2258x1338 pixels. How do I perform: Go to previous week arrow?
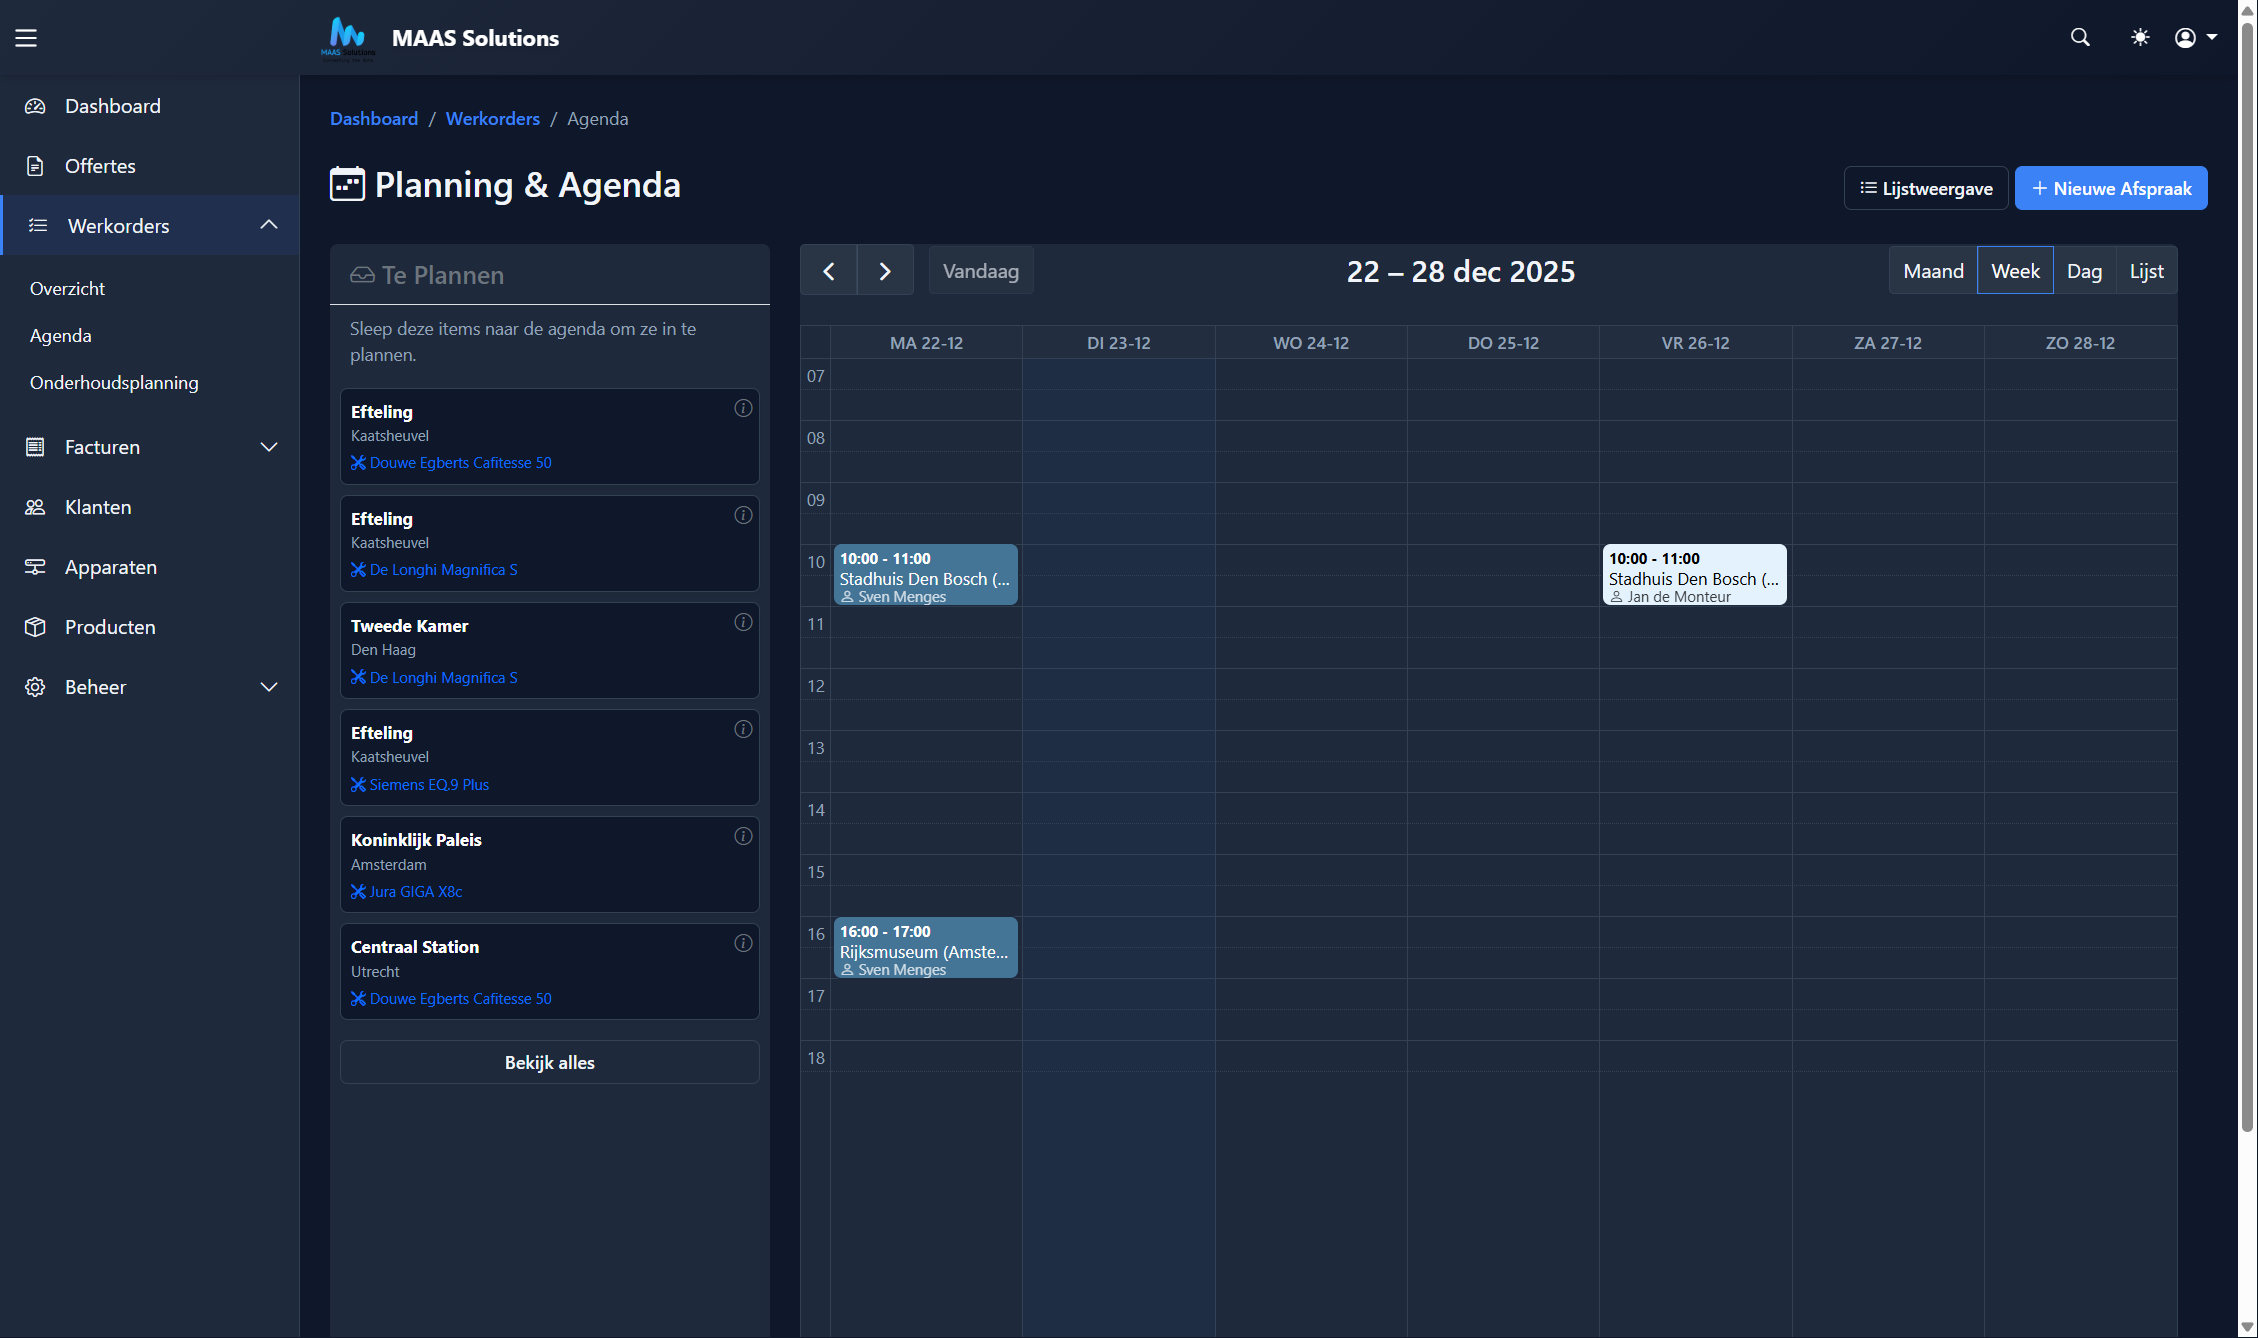(829, 271)
